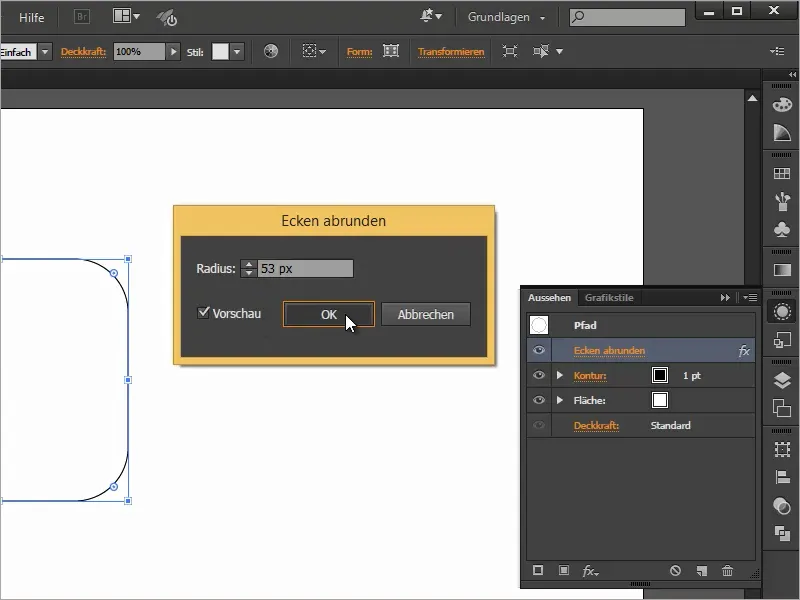Click the Pfad thumbnail in Aussehen panel

(539, 325)
